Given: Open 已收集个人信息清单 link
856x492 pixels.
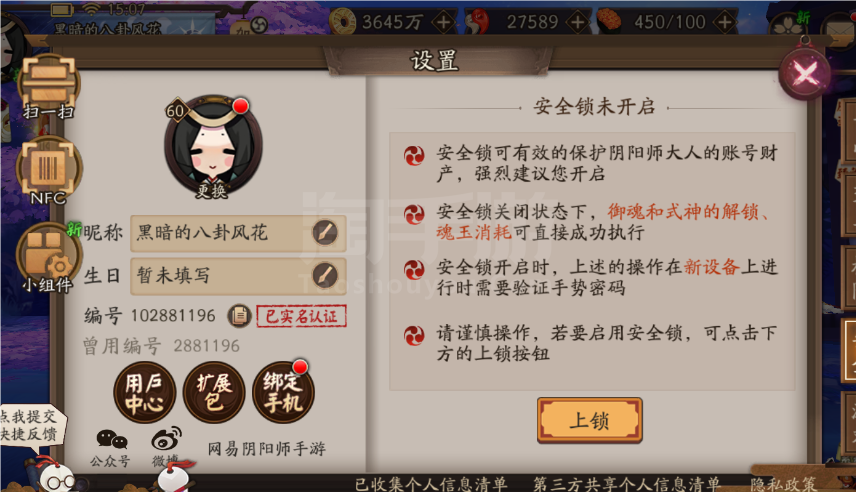Looking at the screenshot, I should (431, 484).
